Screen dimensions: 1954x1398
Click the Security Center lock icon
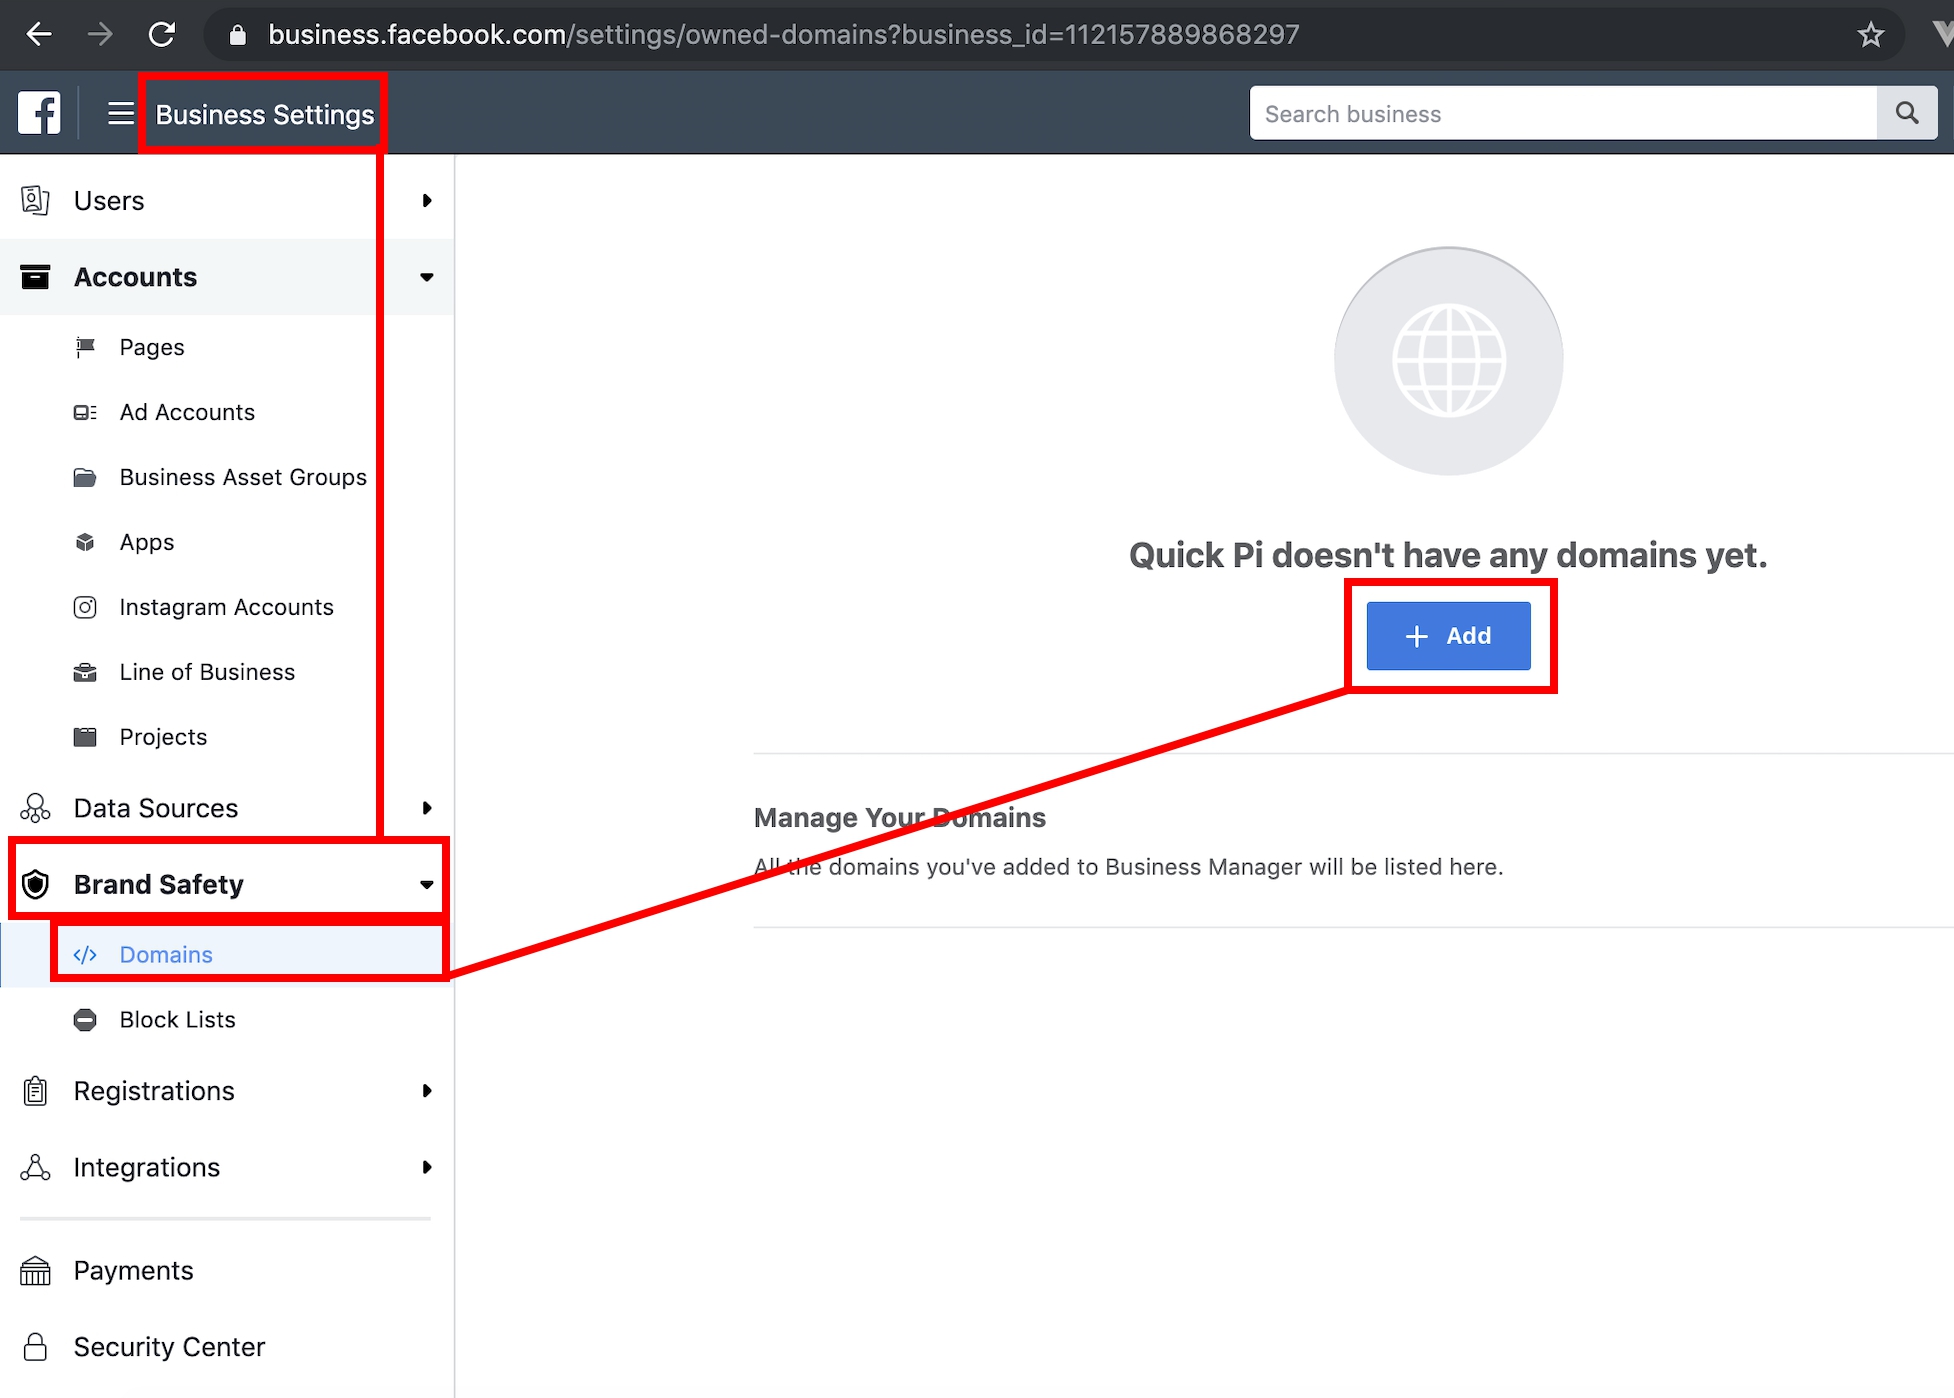[x=35, y=1347]
